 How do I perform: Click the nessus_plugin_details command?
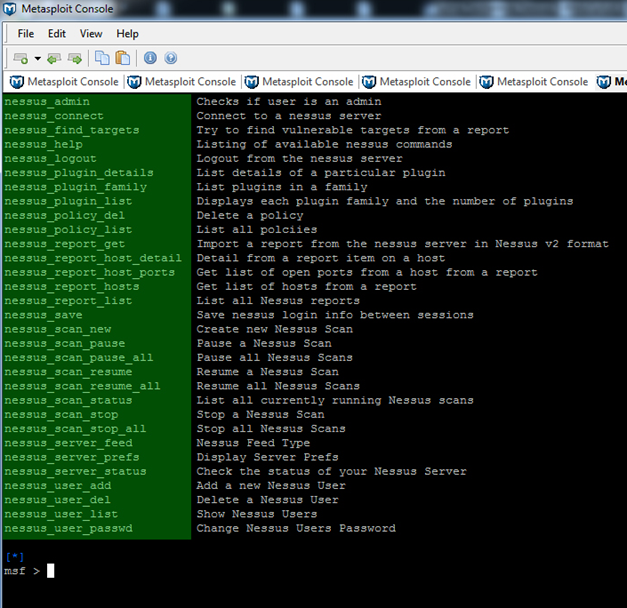tap(79, 173)
